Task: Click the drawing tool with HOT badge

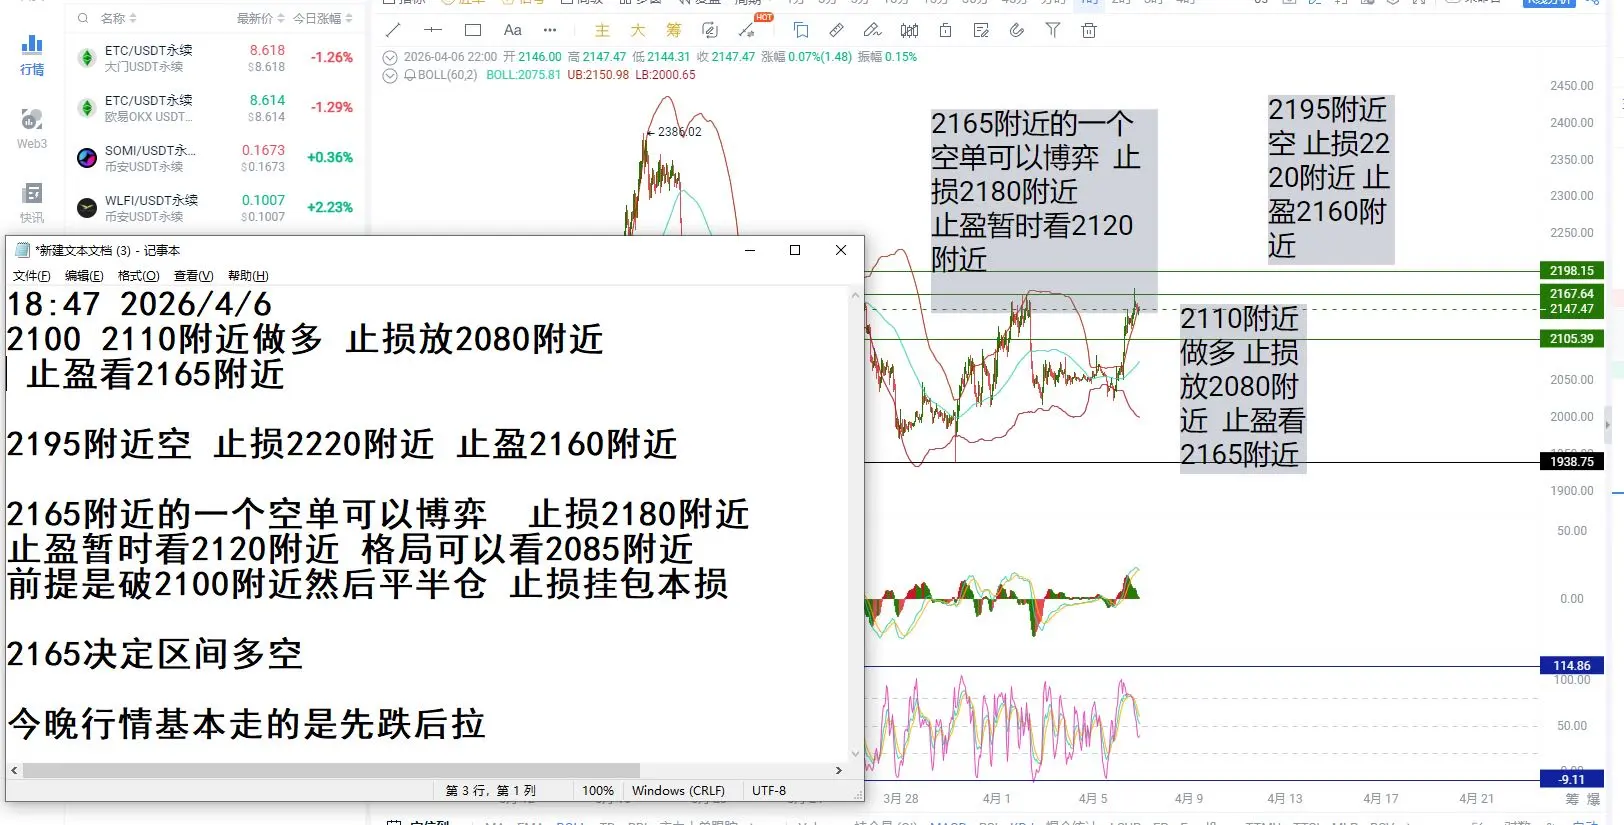Action: click(x=747, y=30)
